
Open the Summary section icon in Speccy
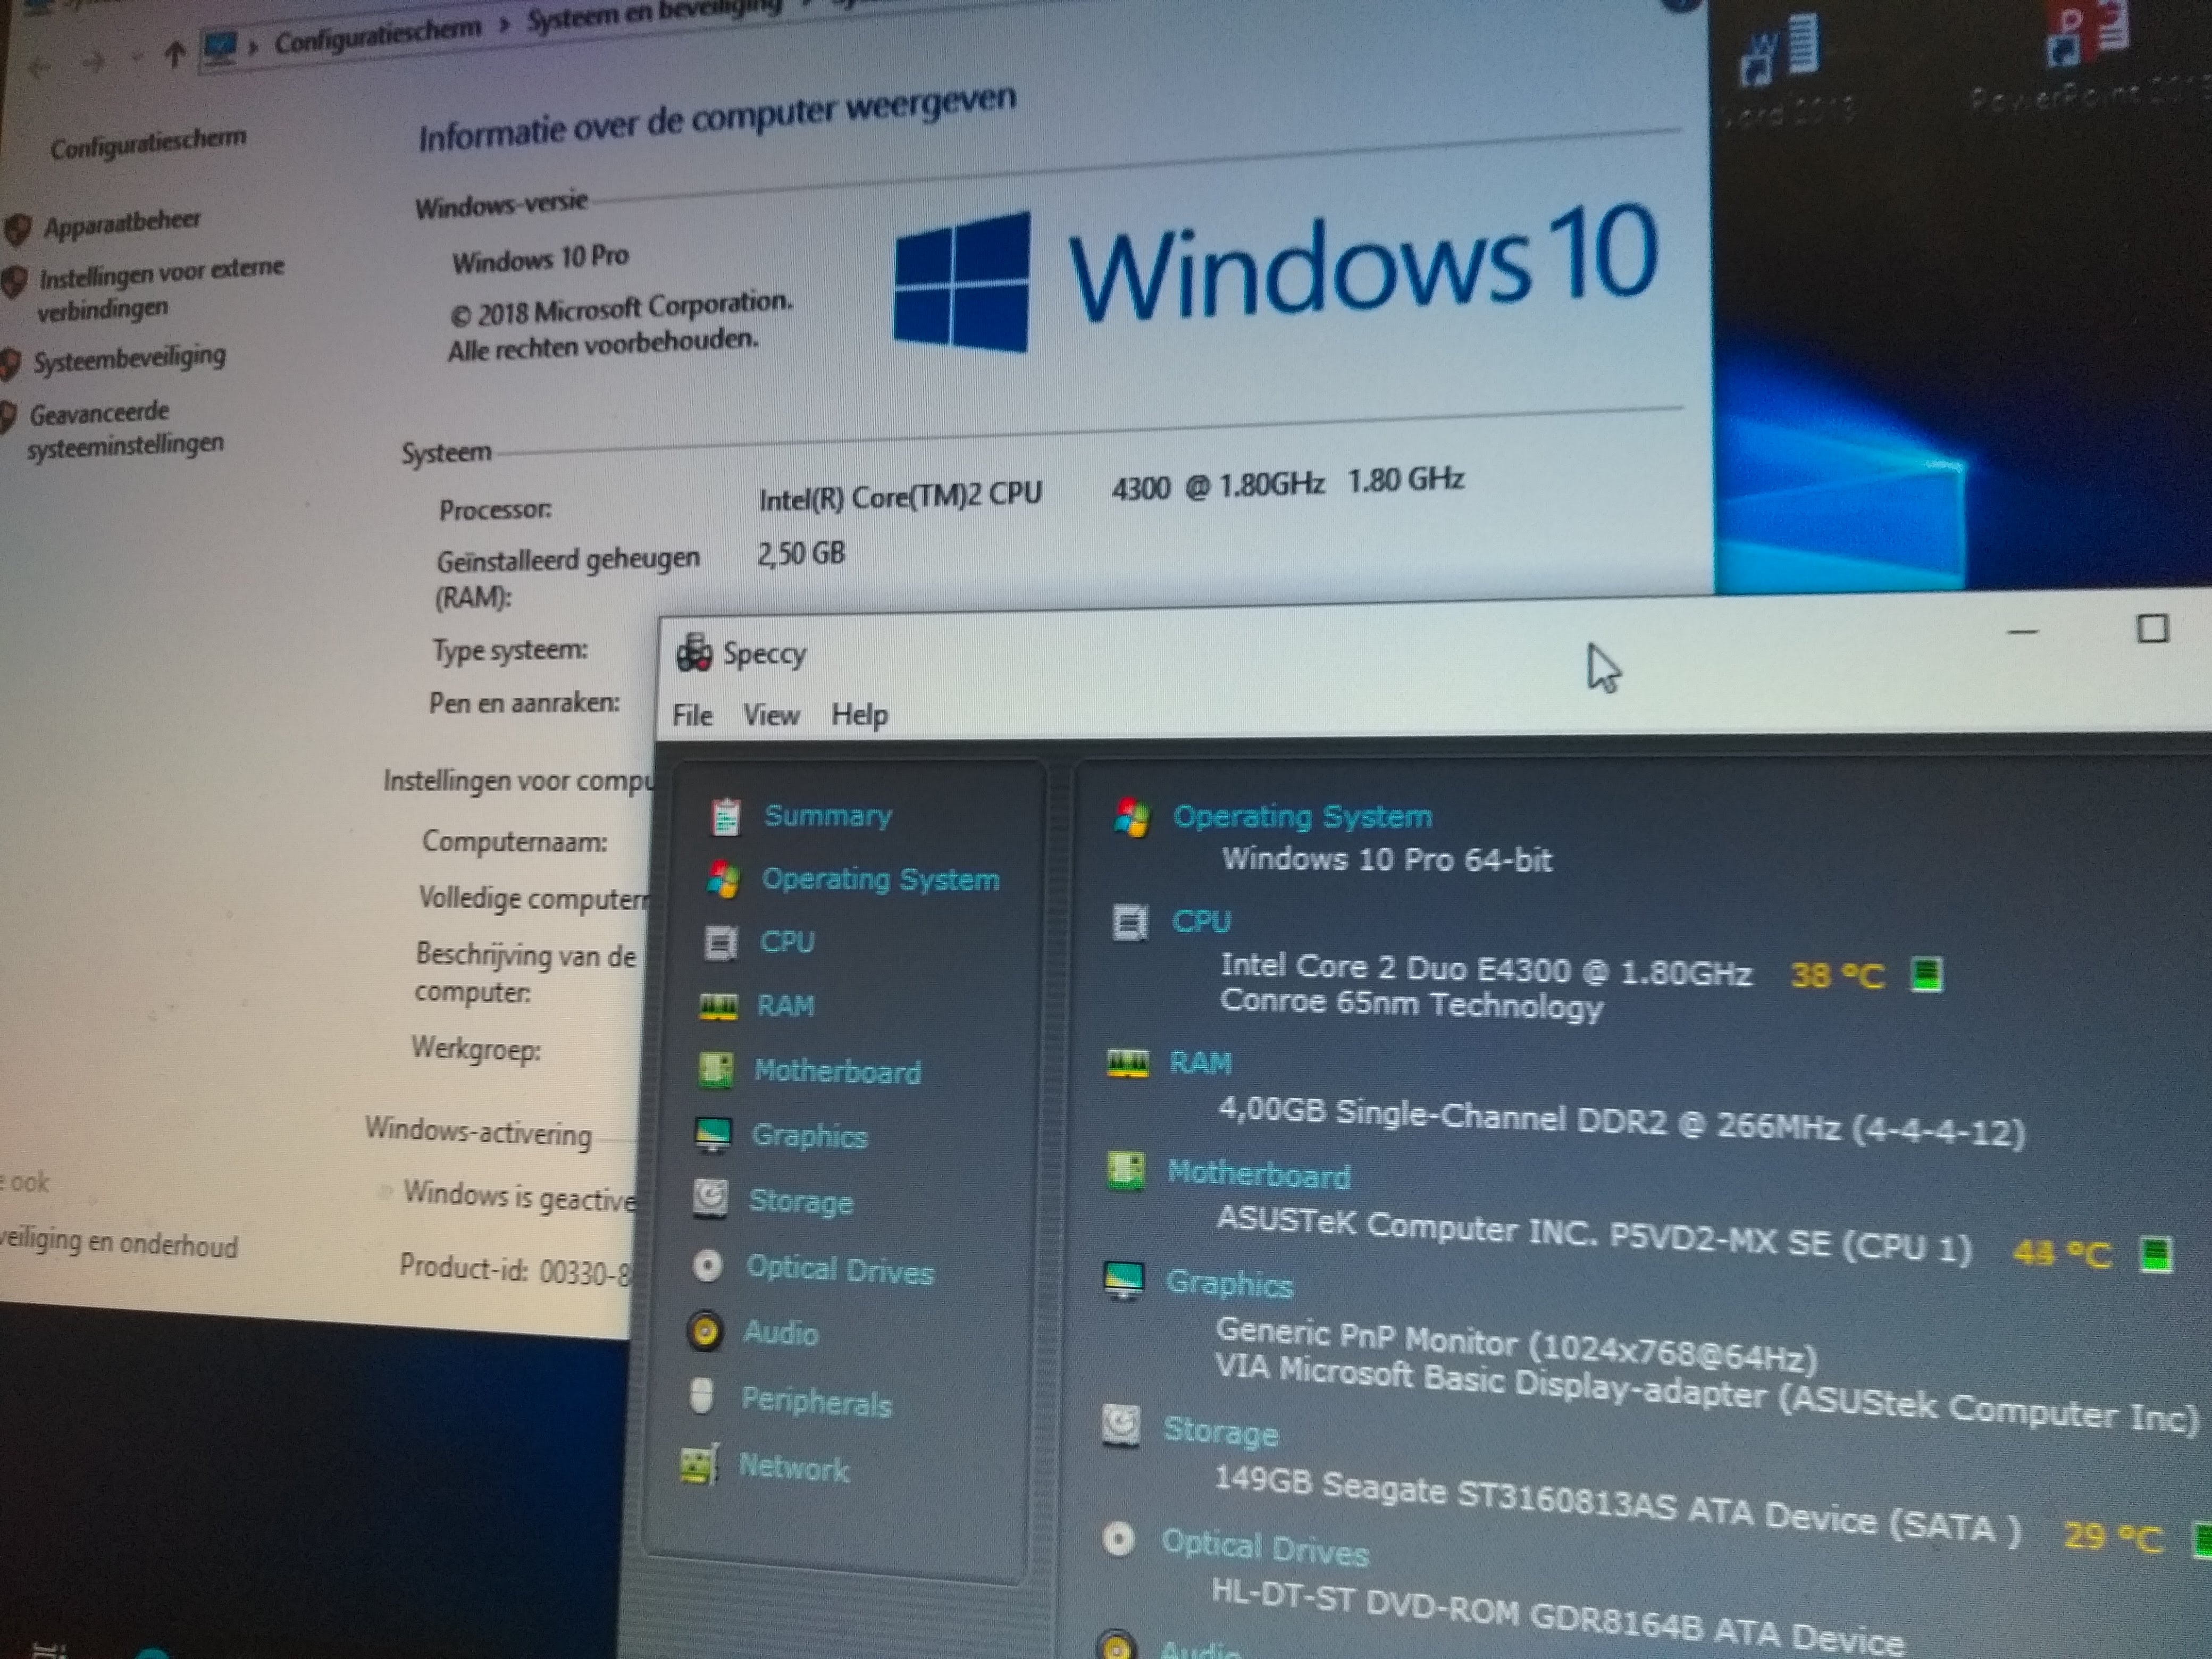pos(725,817)
